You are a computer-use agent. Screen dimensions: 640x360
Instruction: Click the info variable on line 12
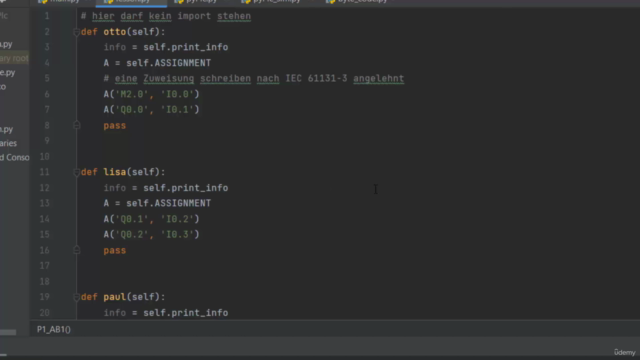pyautogui.click(x=115, y=188)
